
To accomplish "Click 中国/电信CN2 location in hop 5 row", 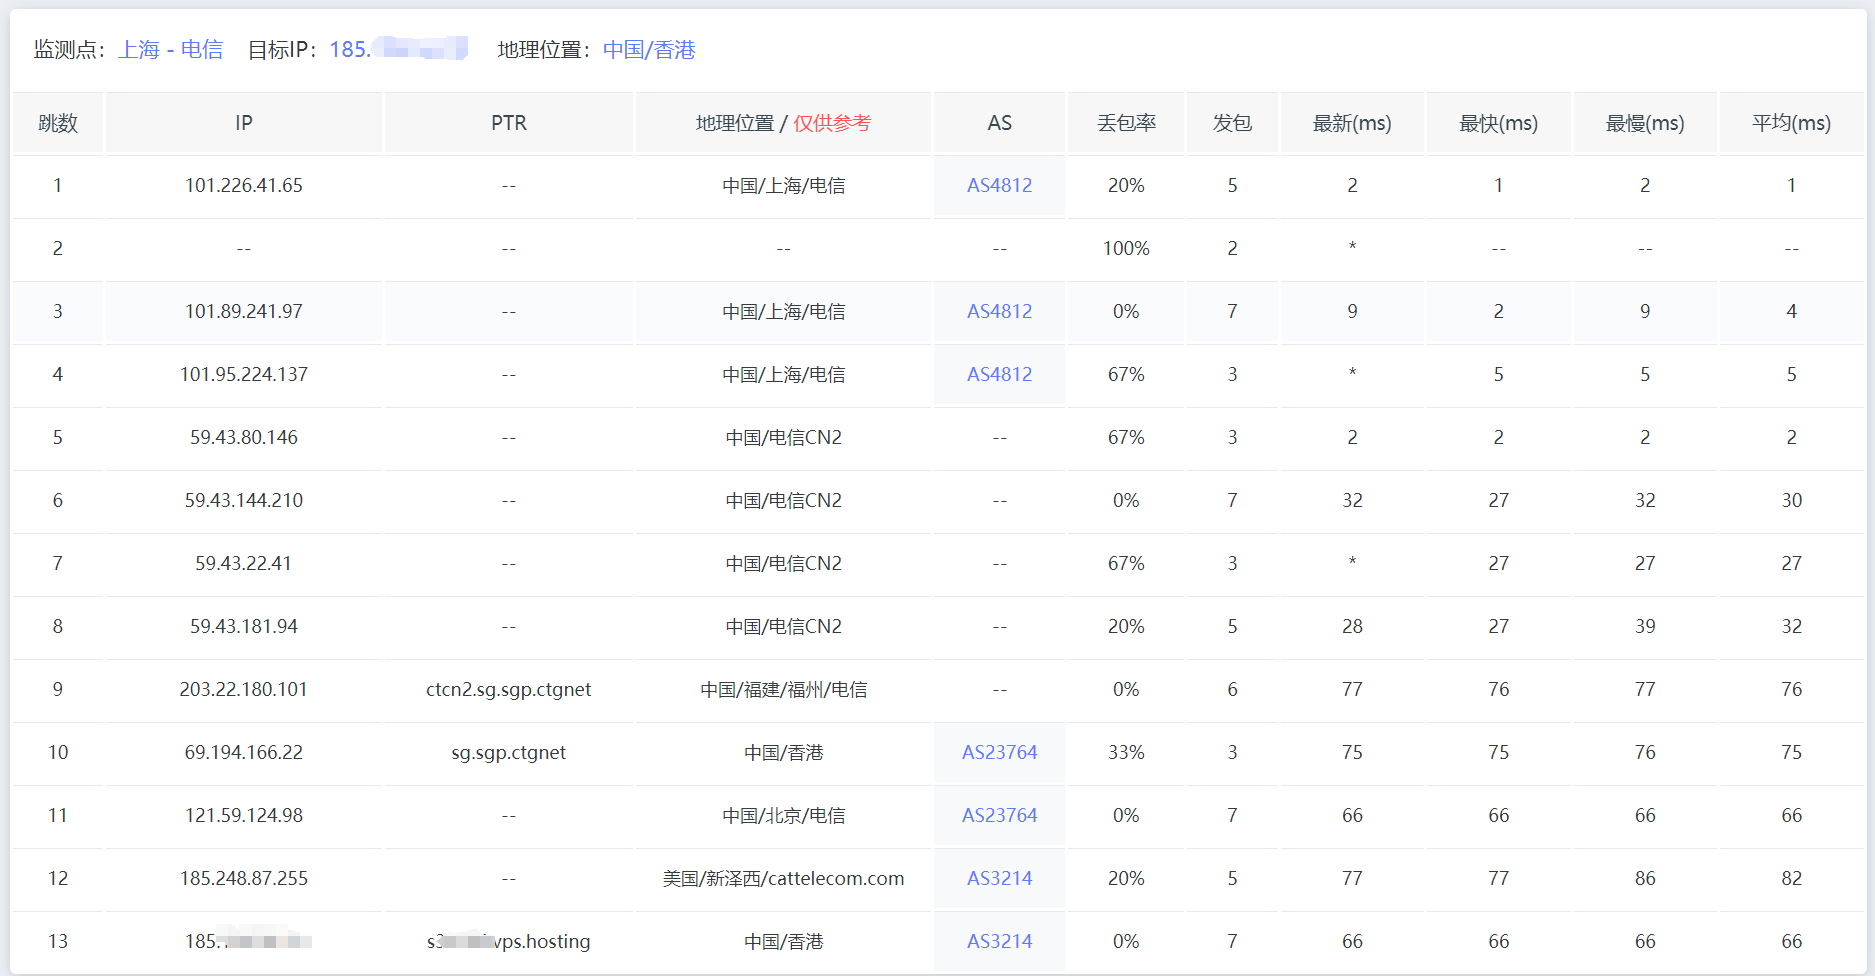I will point(783,437).
